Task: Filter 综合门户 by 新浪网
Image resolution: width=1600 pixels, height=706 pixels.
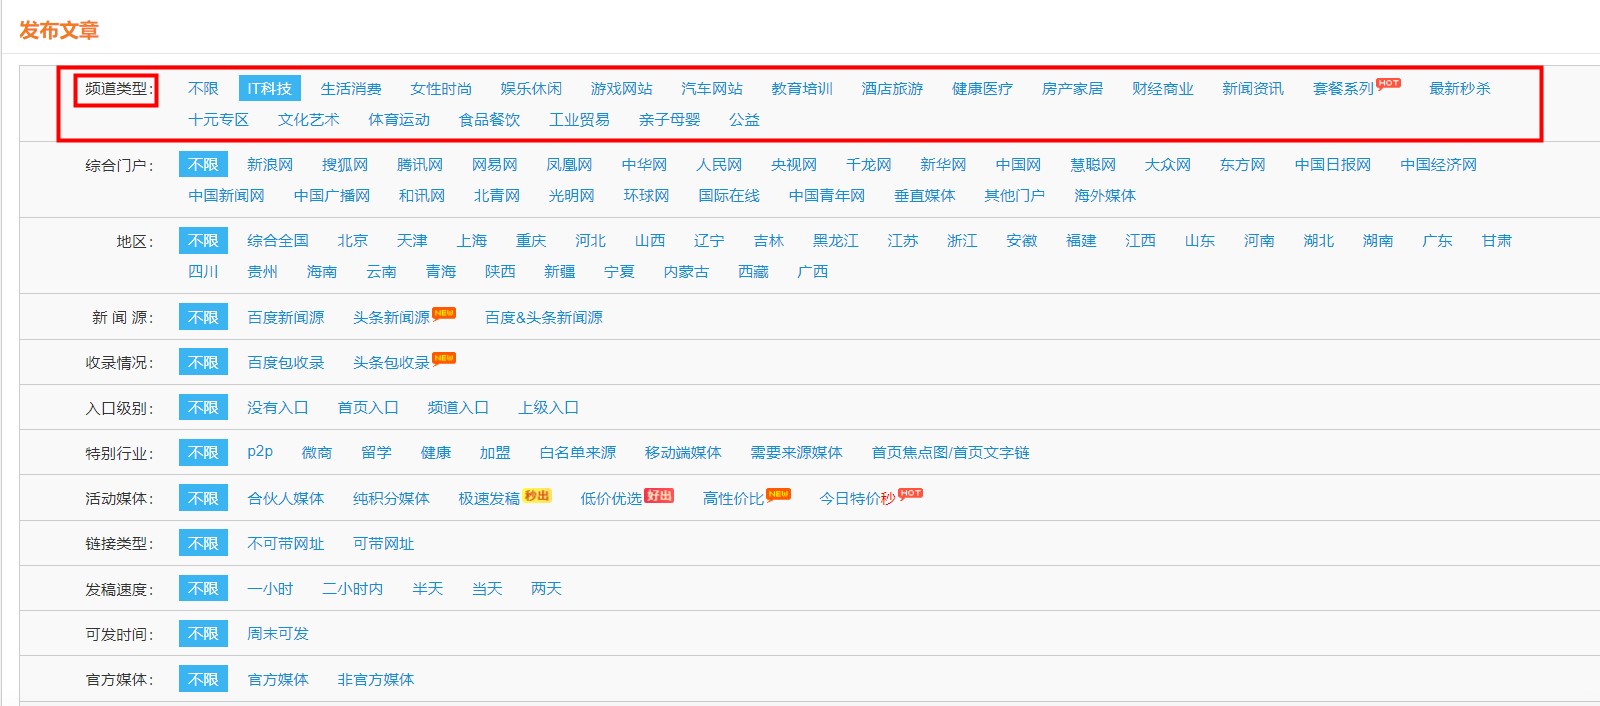Action: click(270, 165)
